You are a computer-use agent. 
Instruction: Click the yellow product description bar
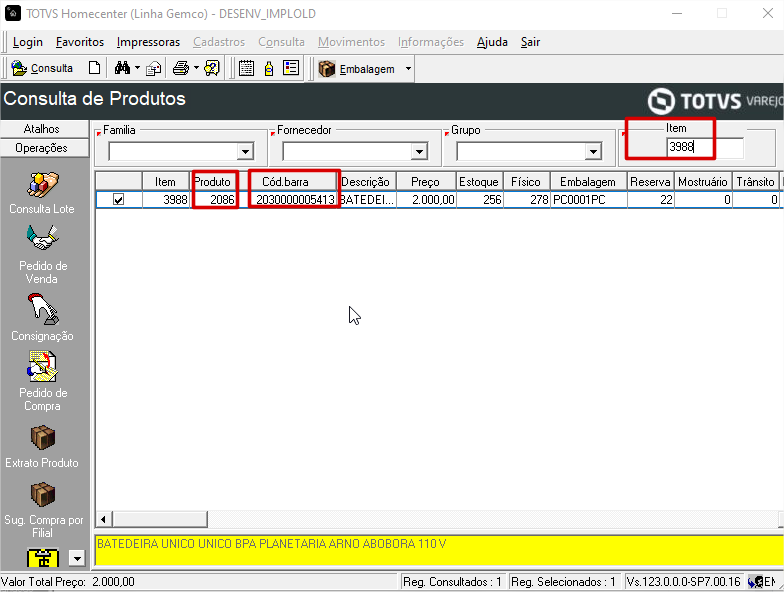[x=439, y=550]
